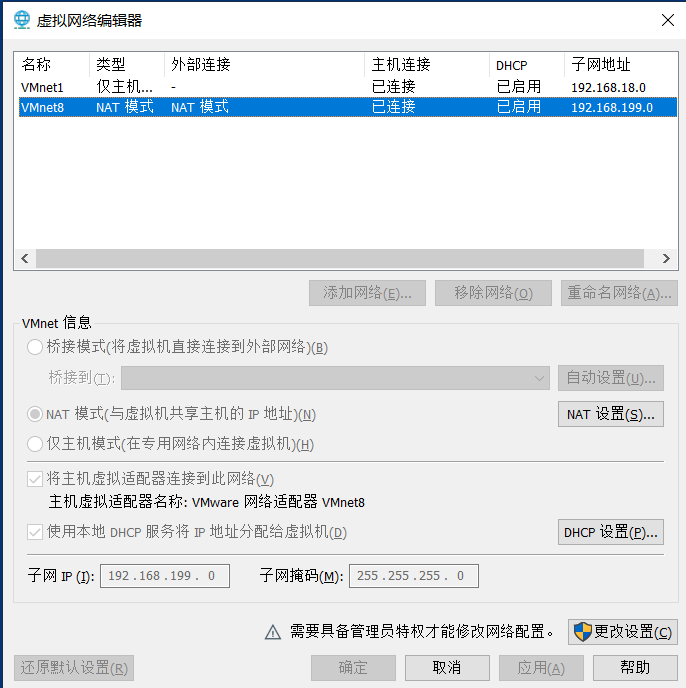Screen dimensions: 686x688
Task: Click the 移除网络(O) button
Action: point(493,293)
